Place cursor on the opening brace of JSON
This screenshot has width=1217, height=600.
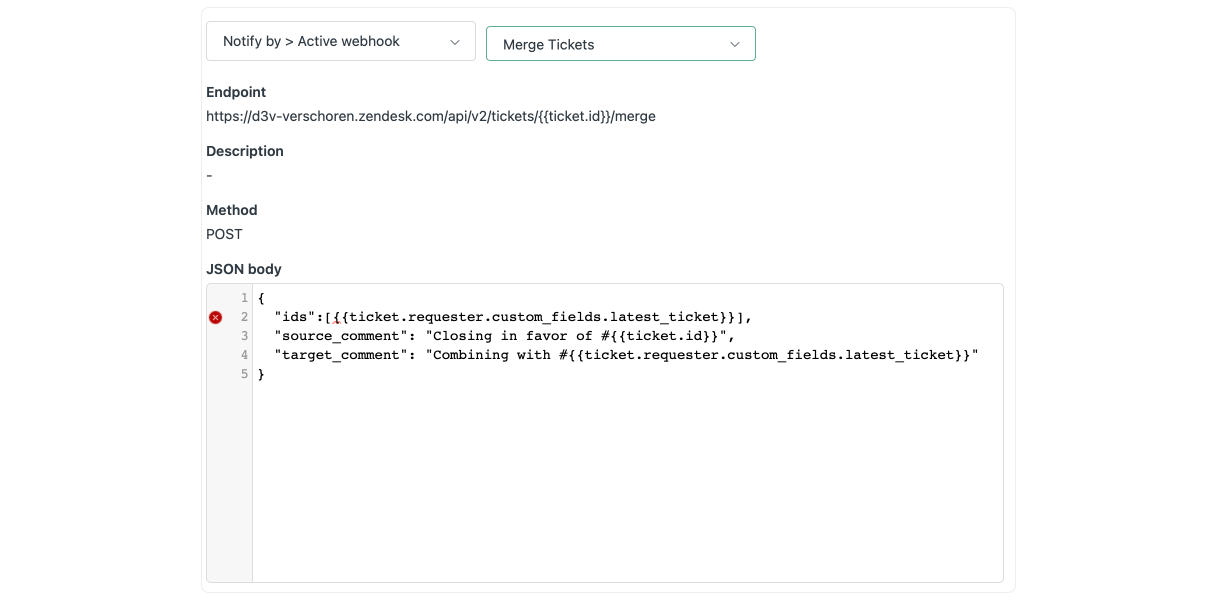coord(261,298)
